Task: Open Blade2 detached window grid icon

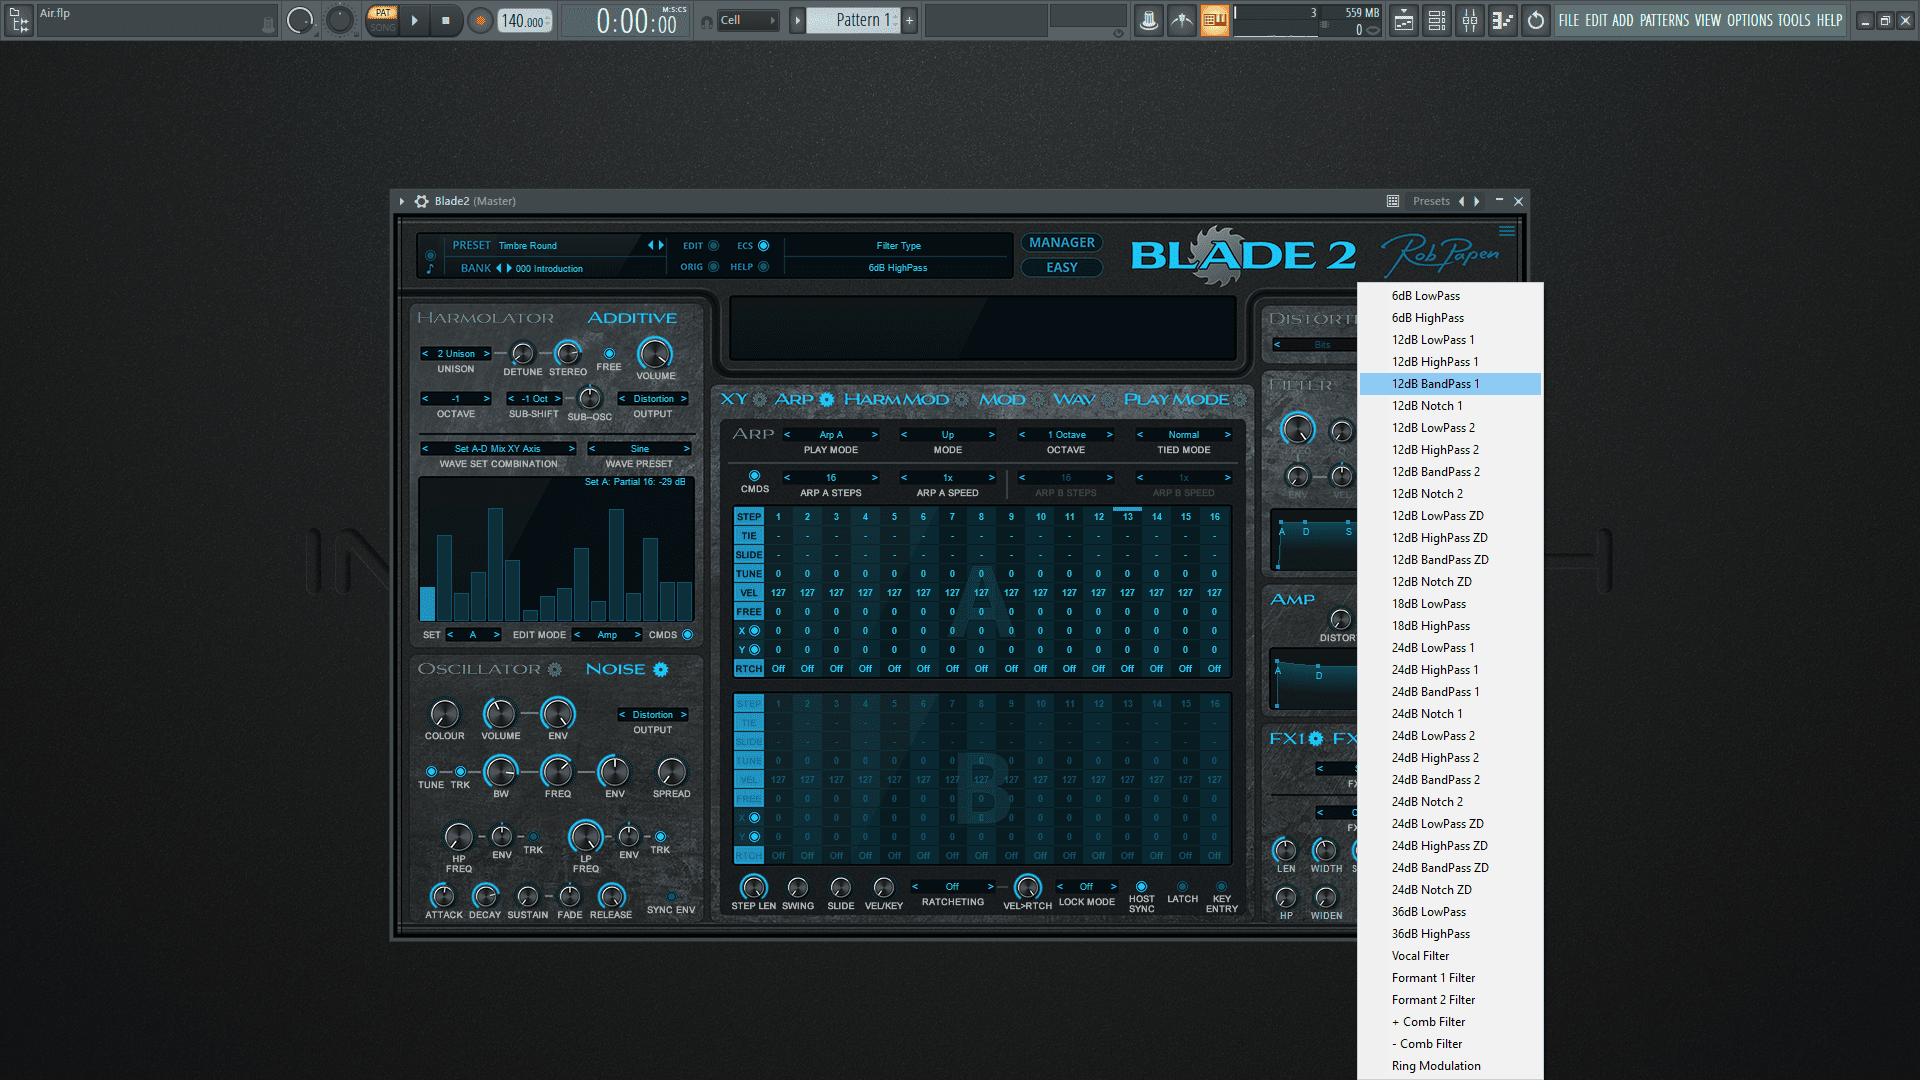Action: pos(1393,201)
